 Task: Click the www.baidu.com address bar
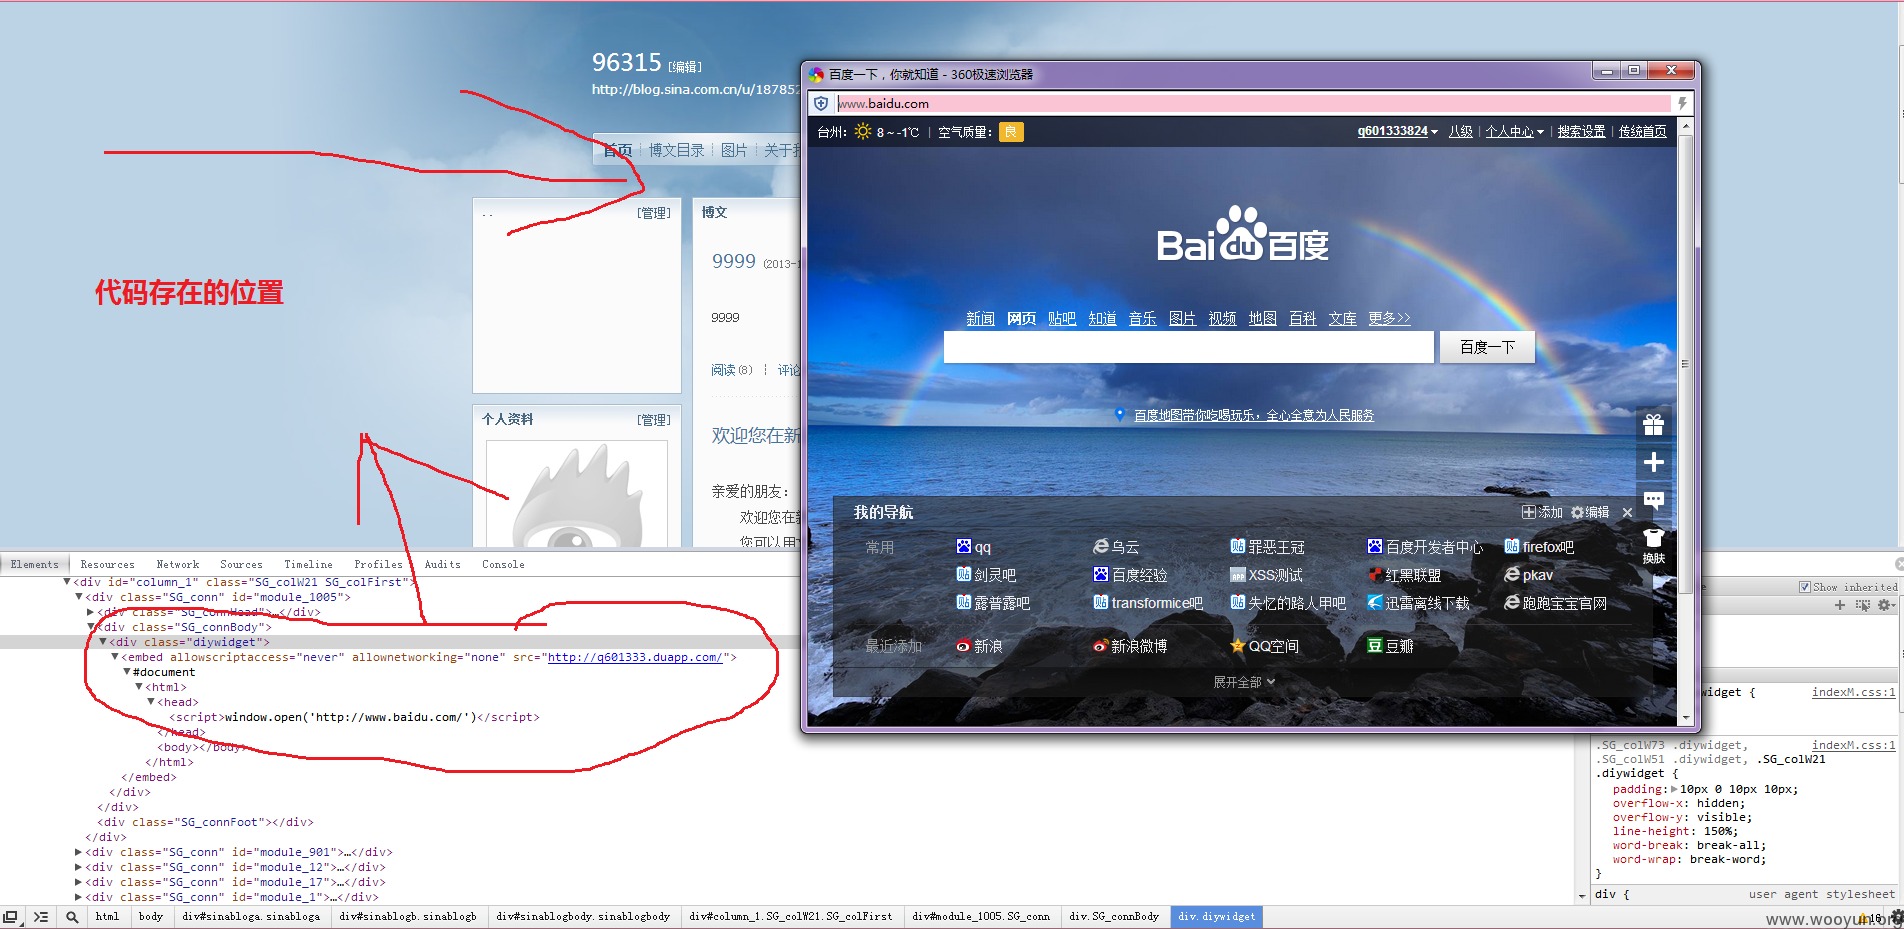(x=1253, y=103)
